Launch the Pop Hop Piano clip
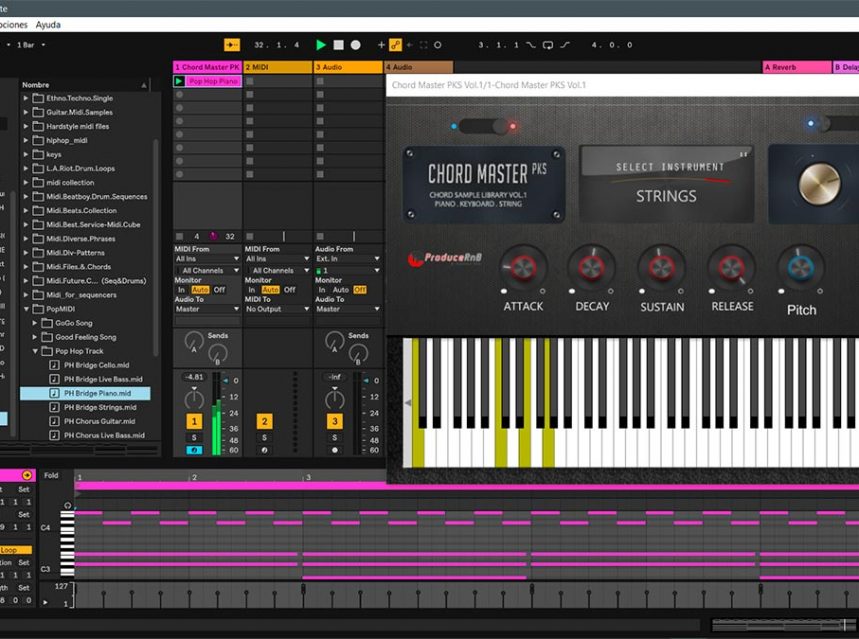859x639 pixels. tap(179, 81)
